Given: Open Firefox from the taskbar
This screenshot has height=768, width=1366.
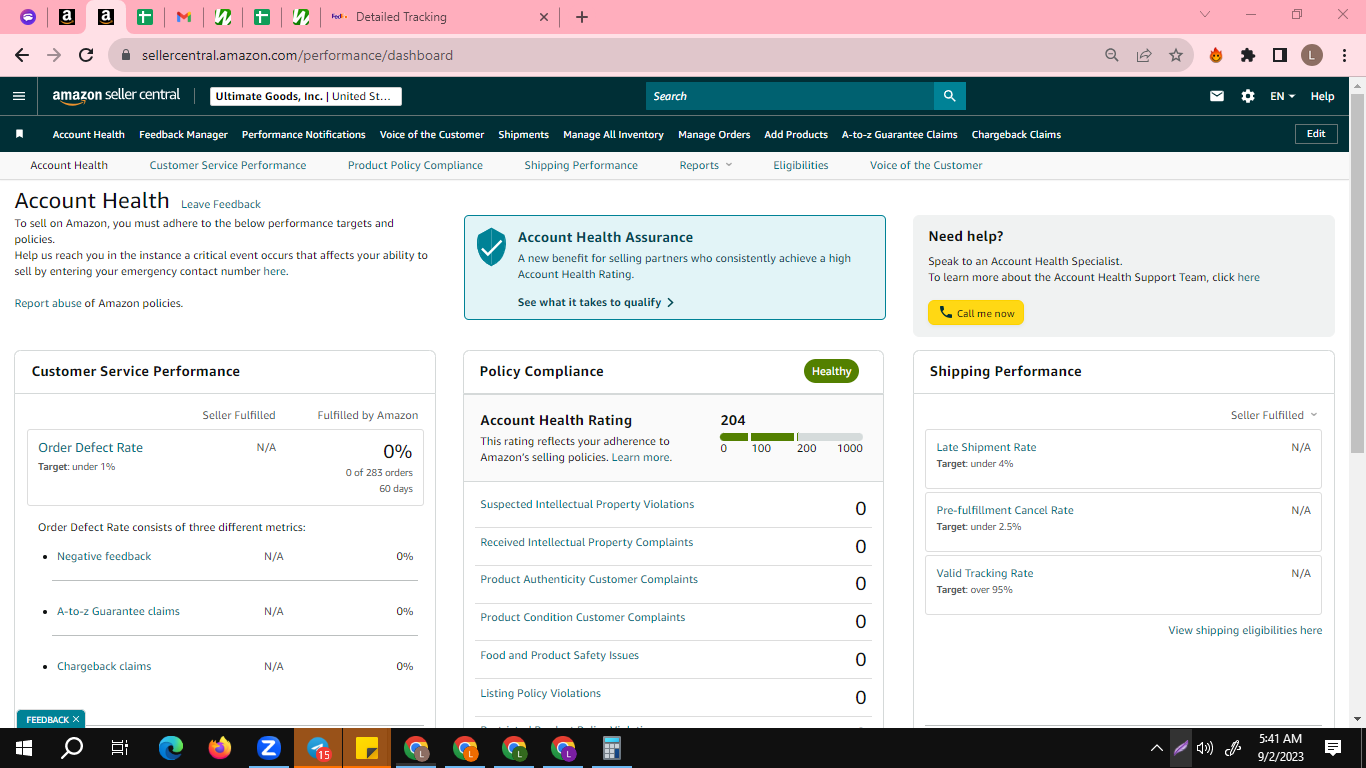Looking at the screenshot, I should (220, 748).
